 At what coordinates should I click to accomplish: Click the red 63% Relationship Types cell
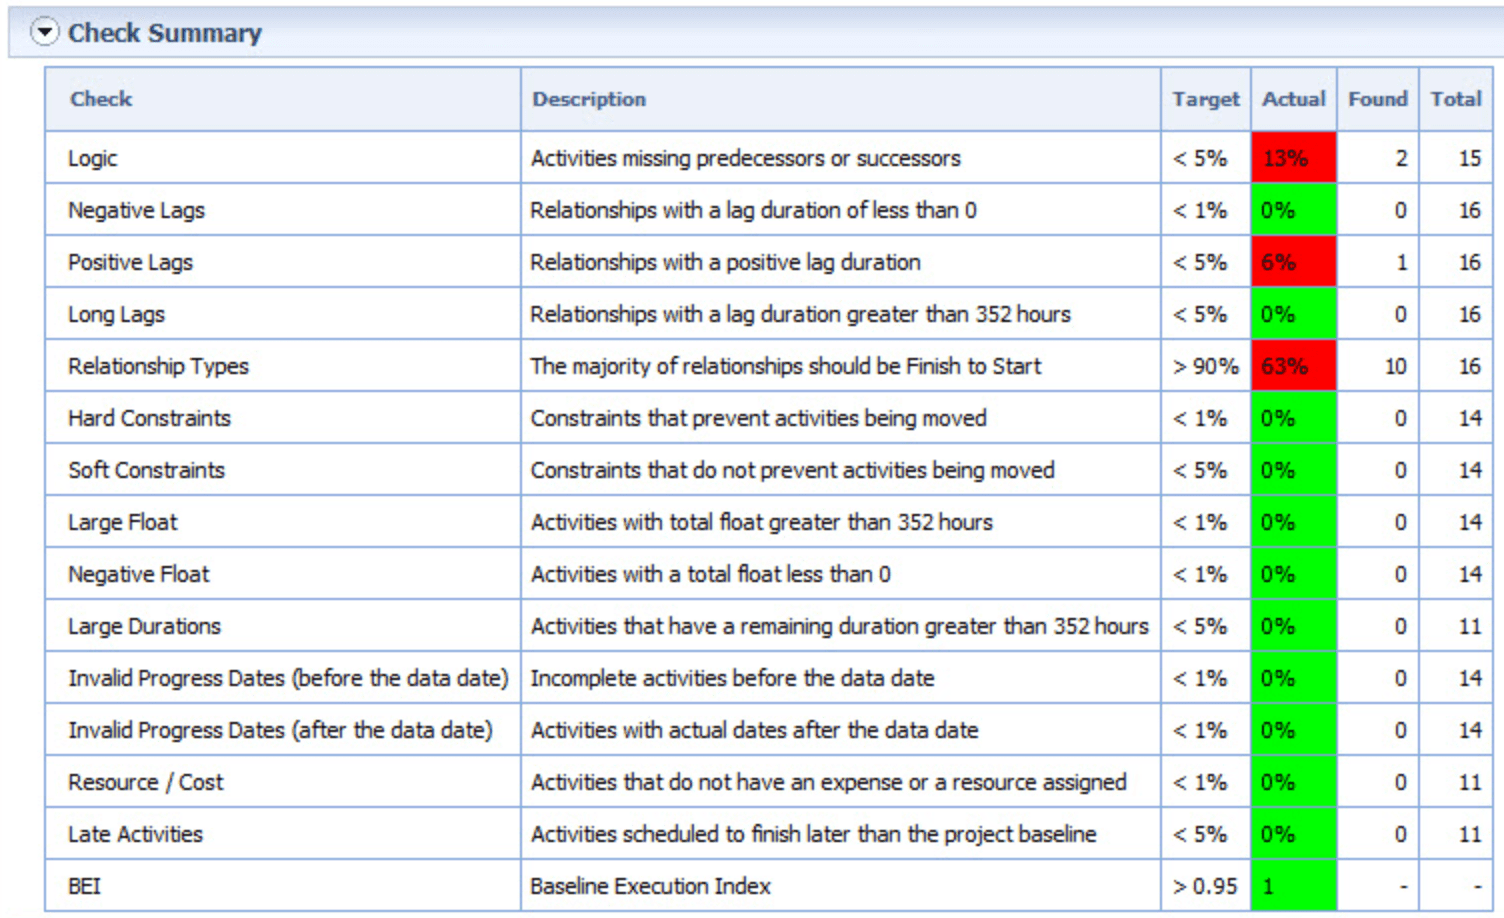tap(1294, 366)
